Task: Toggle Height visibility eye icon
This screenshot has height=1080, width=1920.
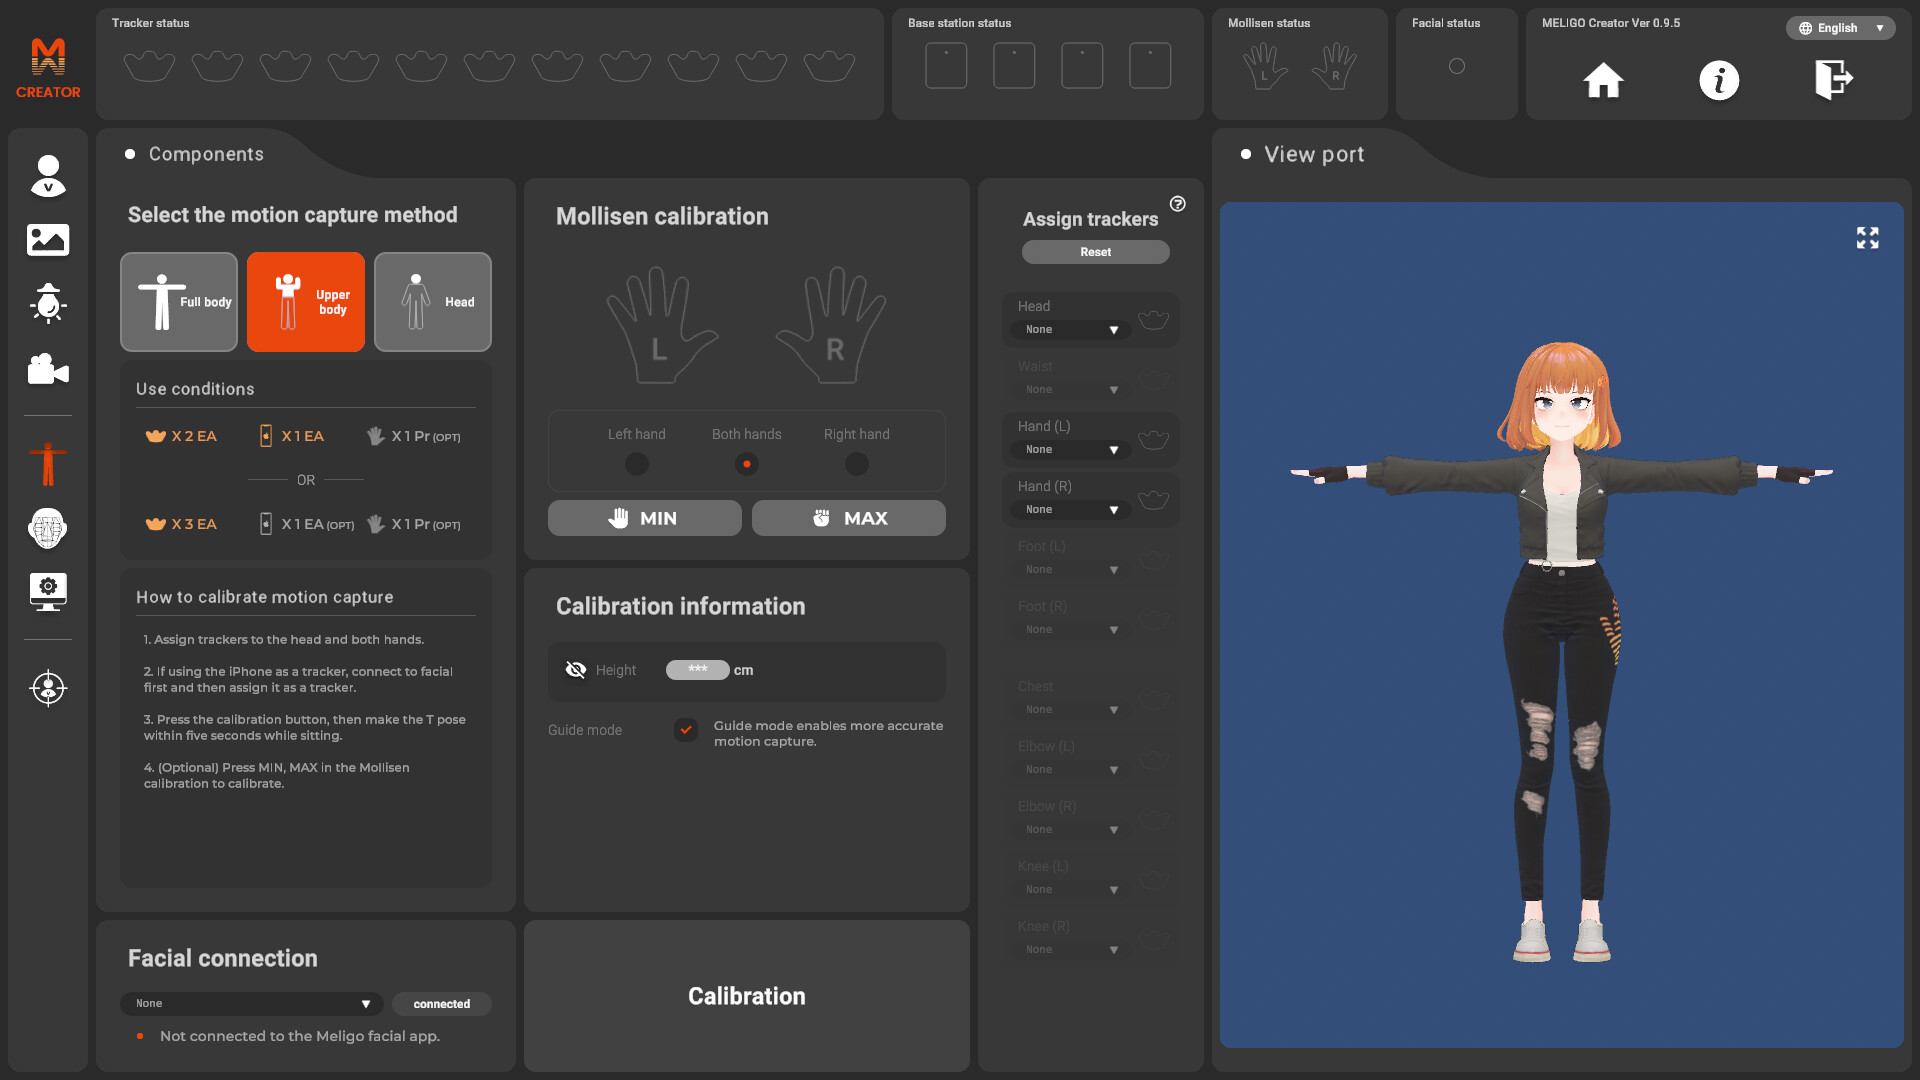Action: pos(576,670)
